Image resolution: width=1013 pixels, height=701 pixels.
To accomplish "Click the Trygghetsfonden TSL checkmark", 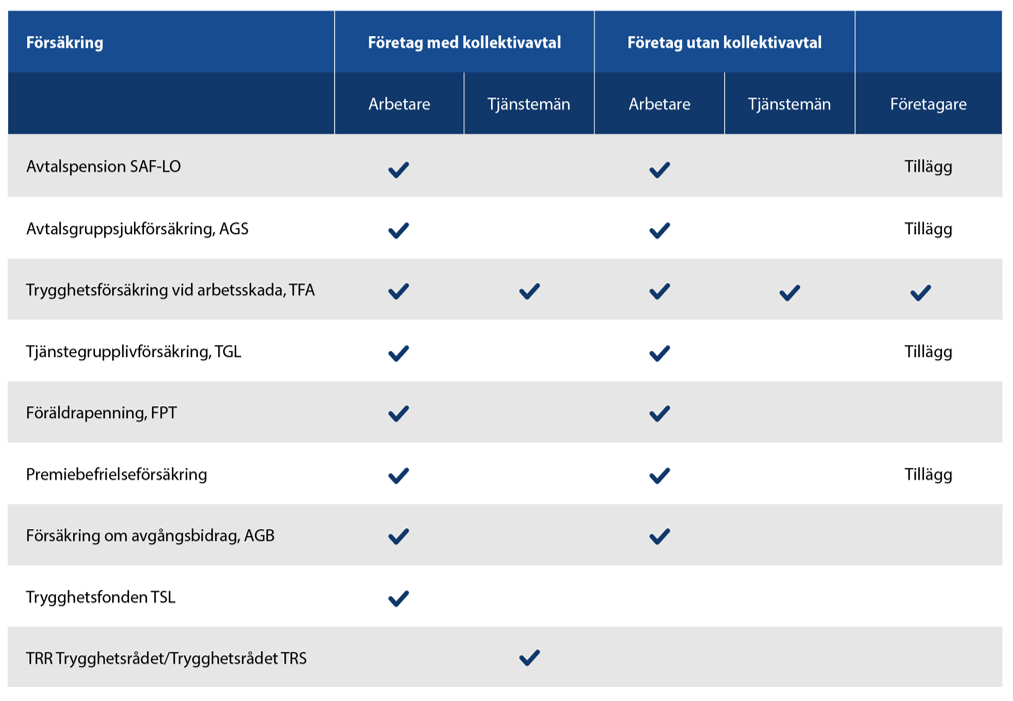I will tap(398, 598).
